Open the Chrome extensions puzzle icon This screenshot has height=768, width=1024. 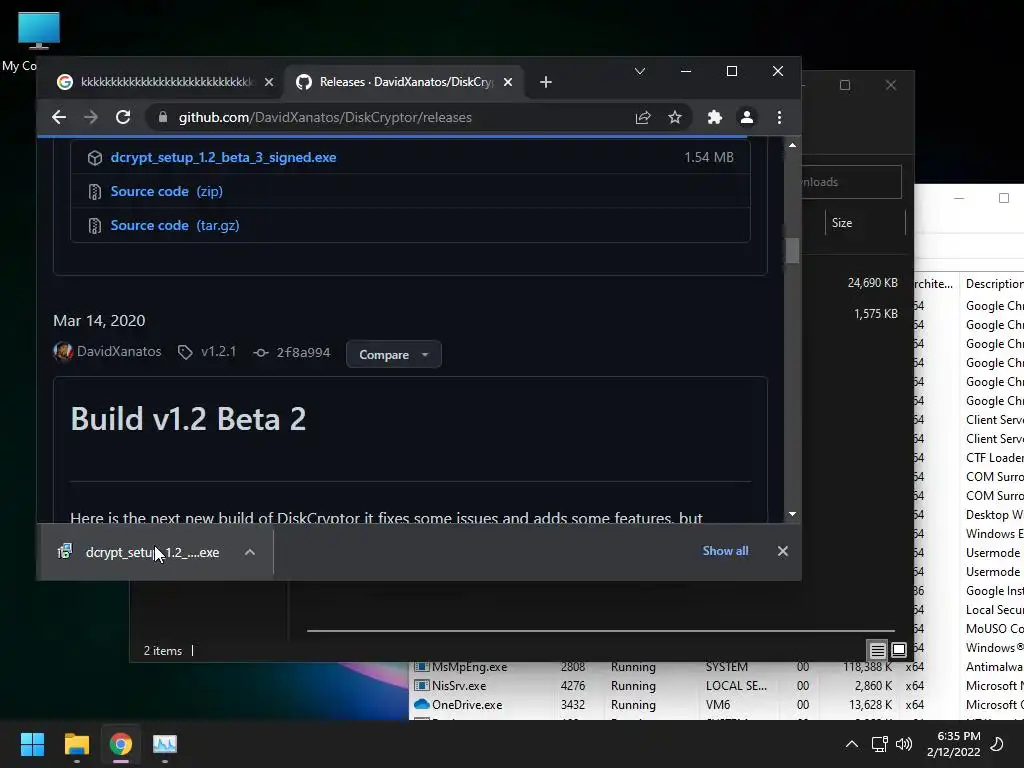click(x=714, y=118)
